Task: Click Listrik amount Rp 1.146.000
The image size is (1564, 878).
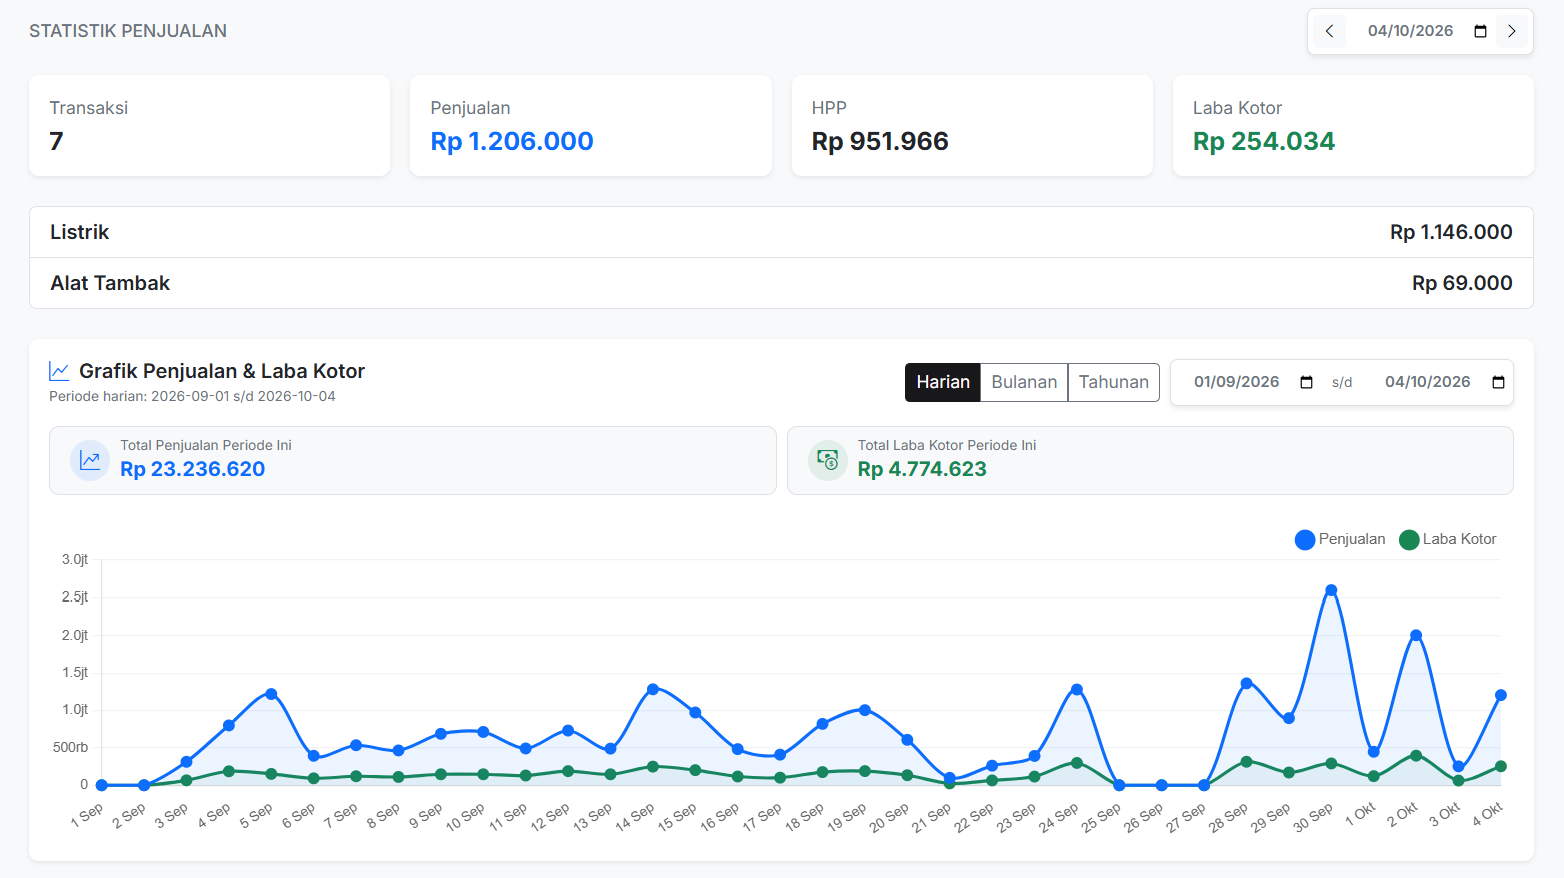Action: (x=1451, y=232)
